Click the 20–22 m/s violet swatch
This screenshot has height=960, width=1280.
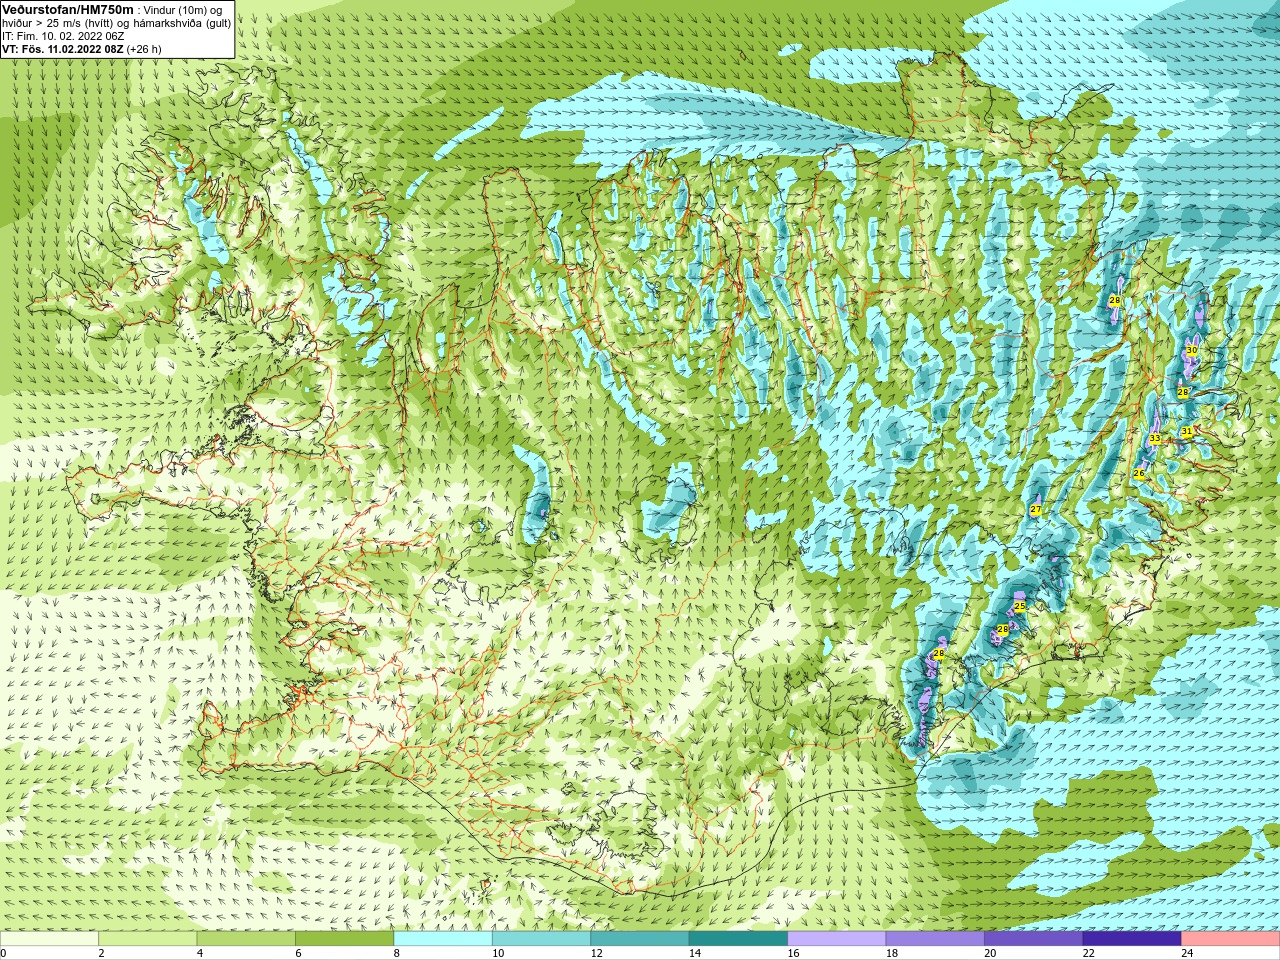coord(1034,939)
